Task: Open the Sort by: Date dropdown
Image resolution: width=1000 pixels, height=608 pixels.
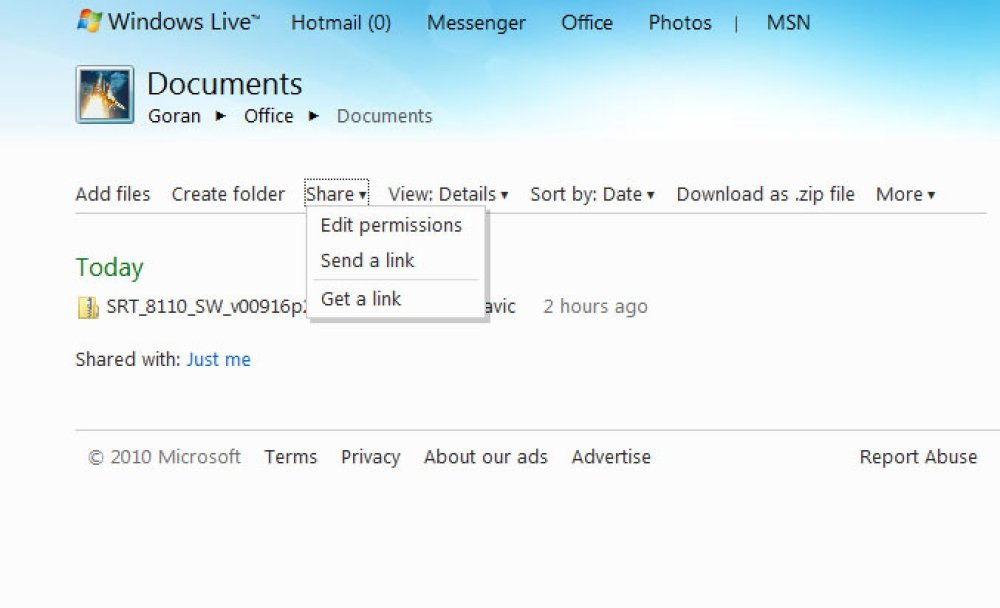Action: (x=592, y=194)
